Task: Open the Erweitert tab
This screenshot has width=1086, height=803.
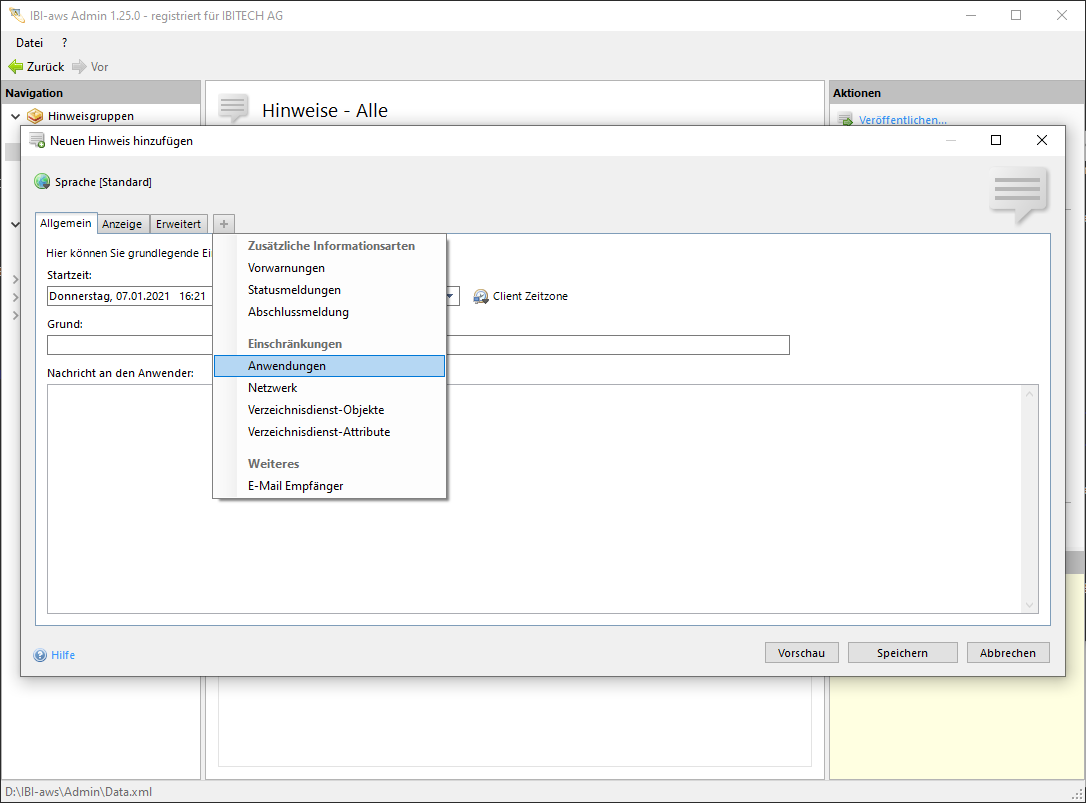Action: pos(178,224)
